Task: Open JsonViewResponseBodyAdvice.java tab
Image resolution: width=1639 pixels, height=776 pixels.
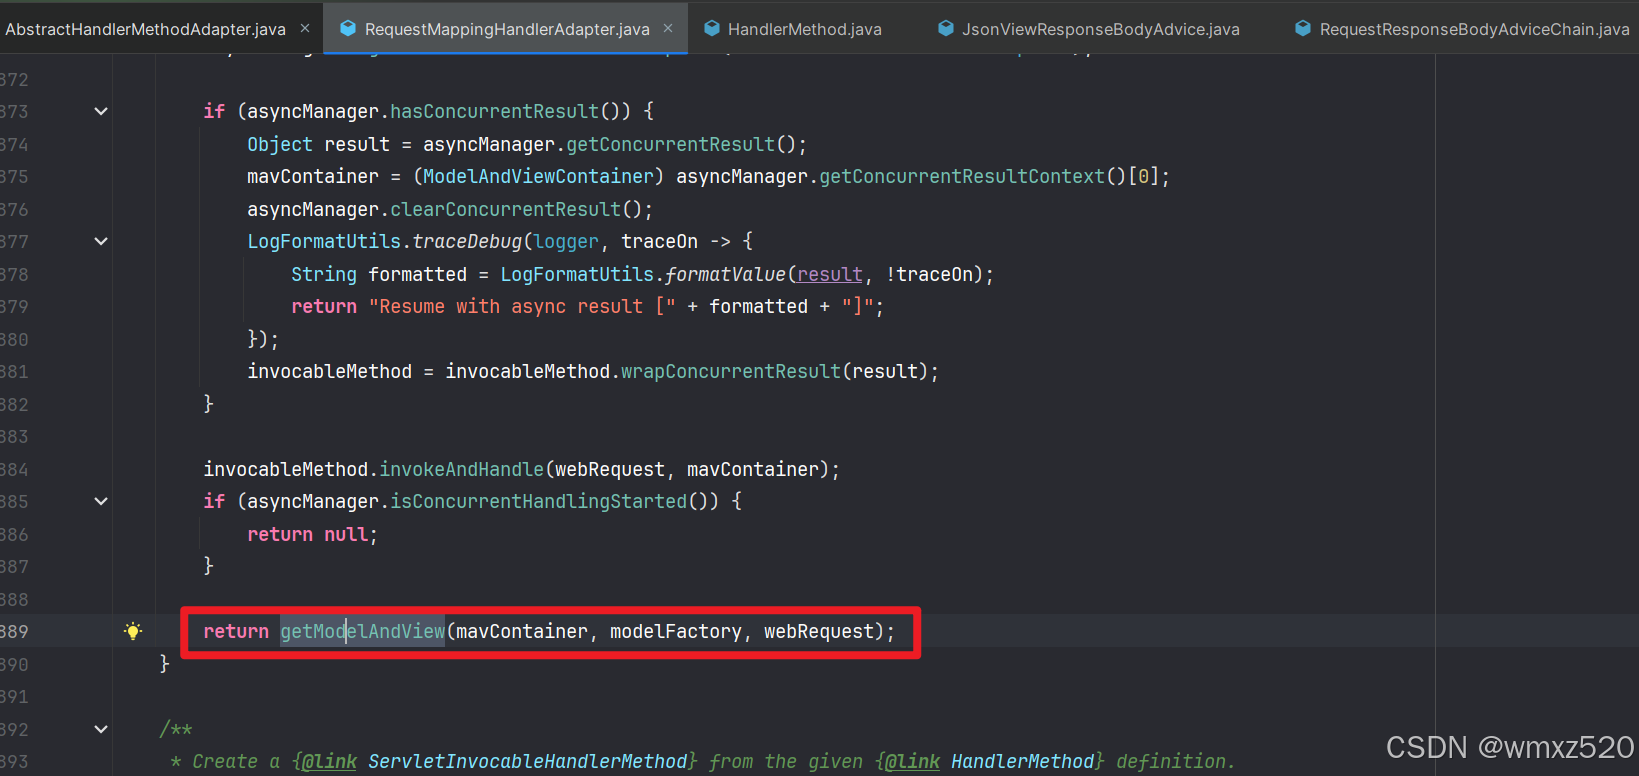Action: [1100, 29]
